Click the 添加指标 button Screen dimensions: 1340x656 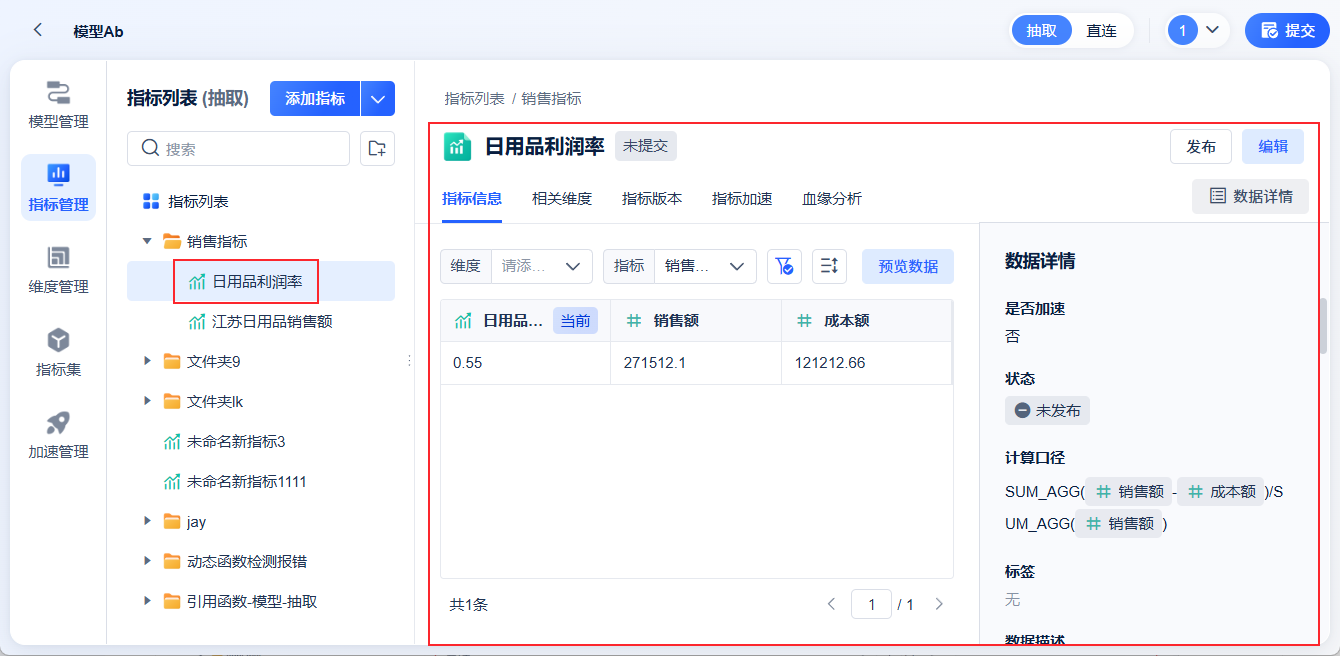click(315, 98)
